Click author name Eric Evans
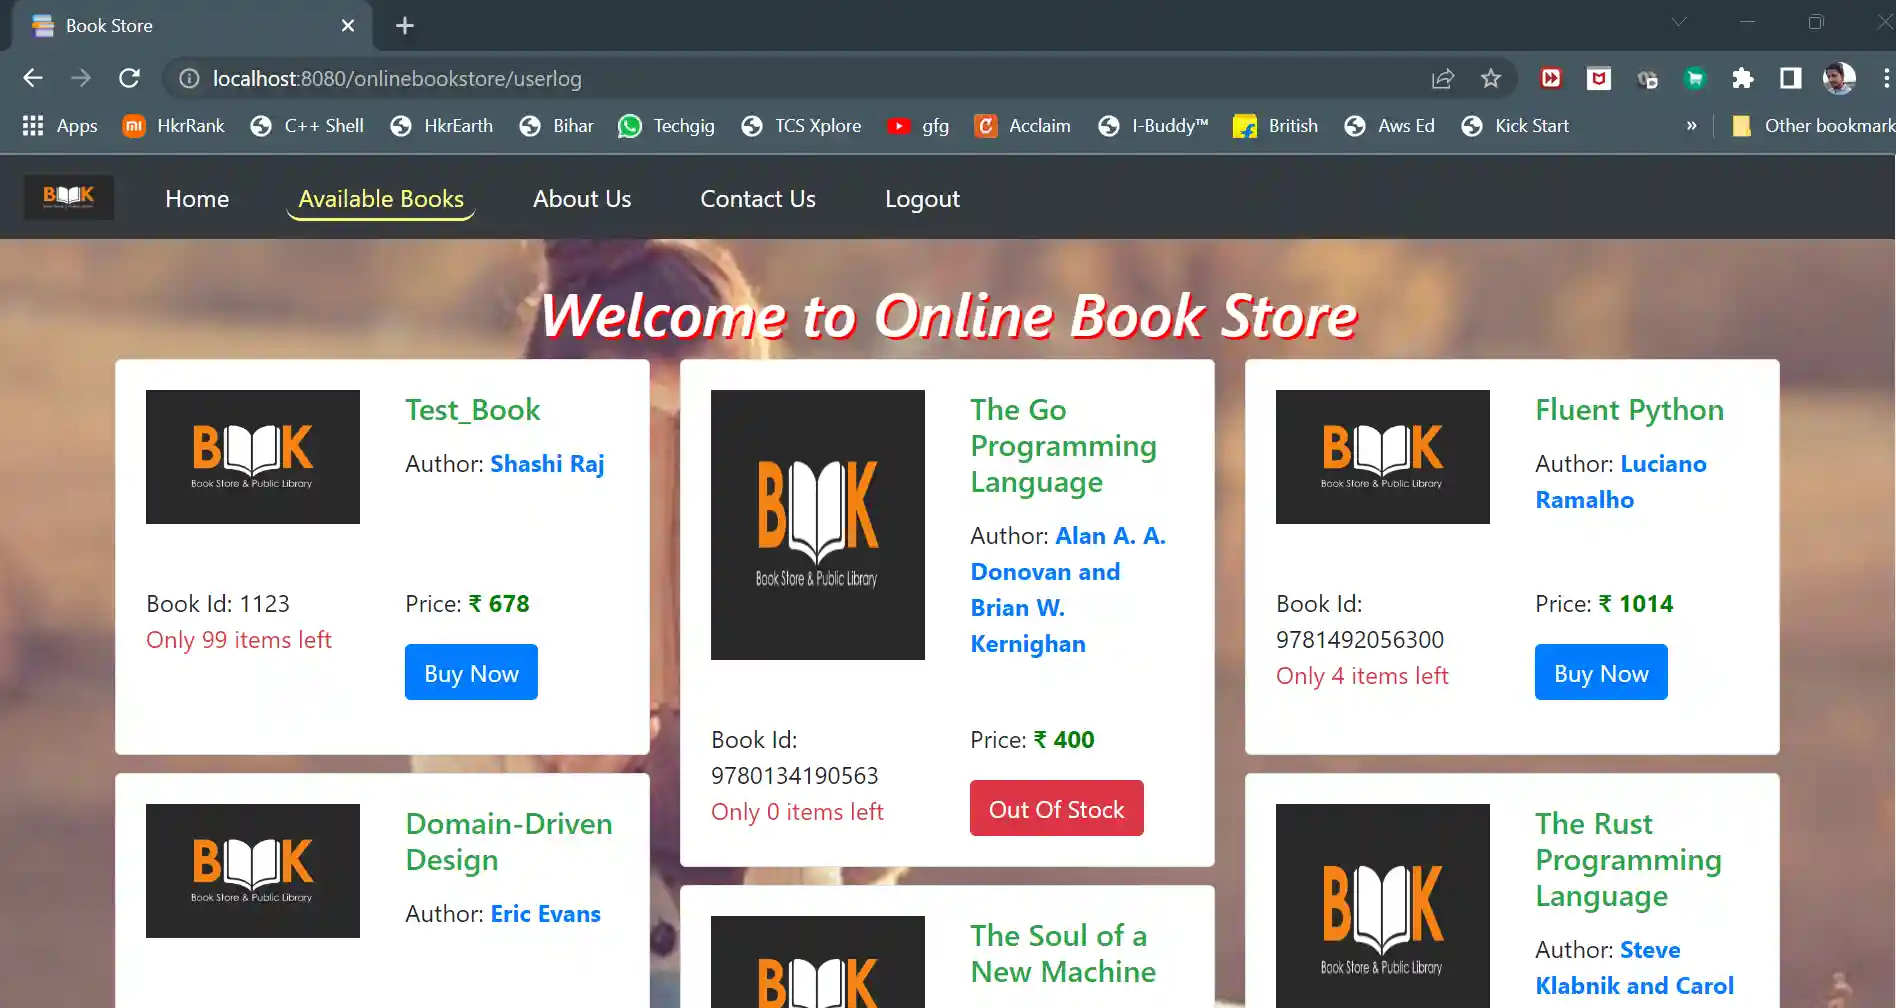Screen dimensions: 1896x1008 [546, 914]
